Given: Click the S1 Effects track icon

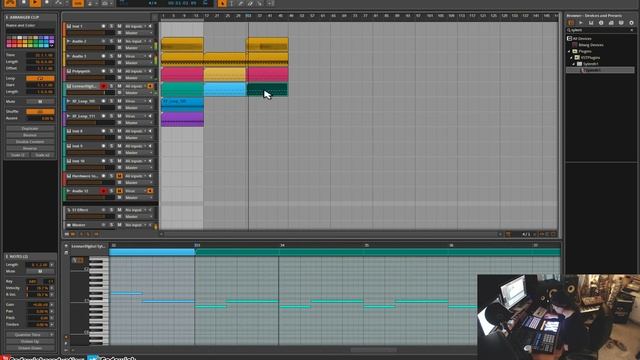Looking at the screenshot, I should coord(69,210).
